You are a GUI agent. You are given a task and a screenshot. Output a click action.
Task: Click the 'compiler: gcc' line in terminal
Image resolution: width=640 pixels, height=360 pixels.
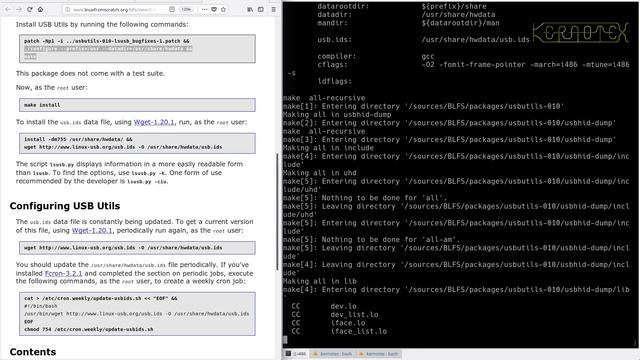(376, 56)
